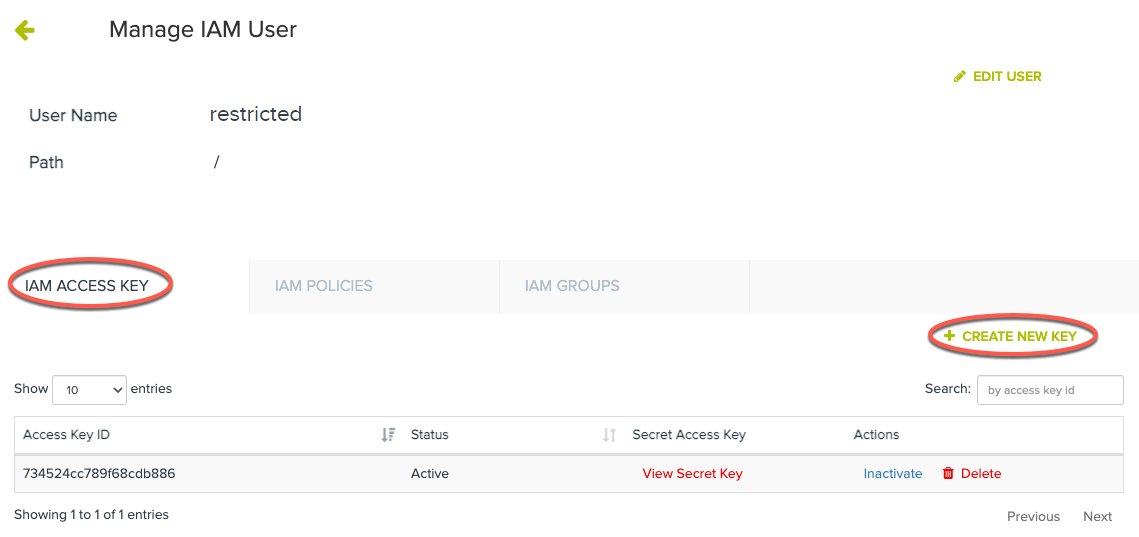Image resolution: width=1139 pixels, height=537 pixels.
Task: Click CREATE NEW KEY button
Action: pyautogui.click(x=1010, y=336)
